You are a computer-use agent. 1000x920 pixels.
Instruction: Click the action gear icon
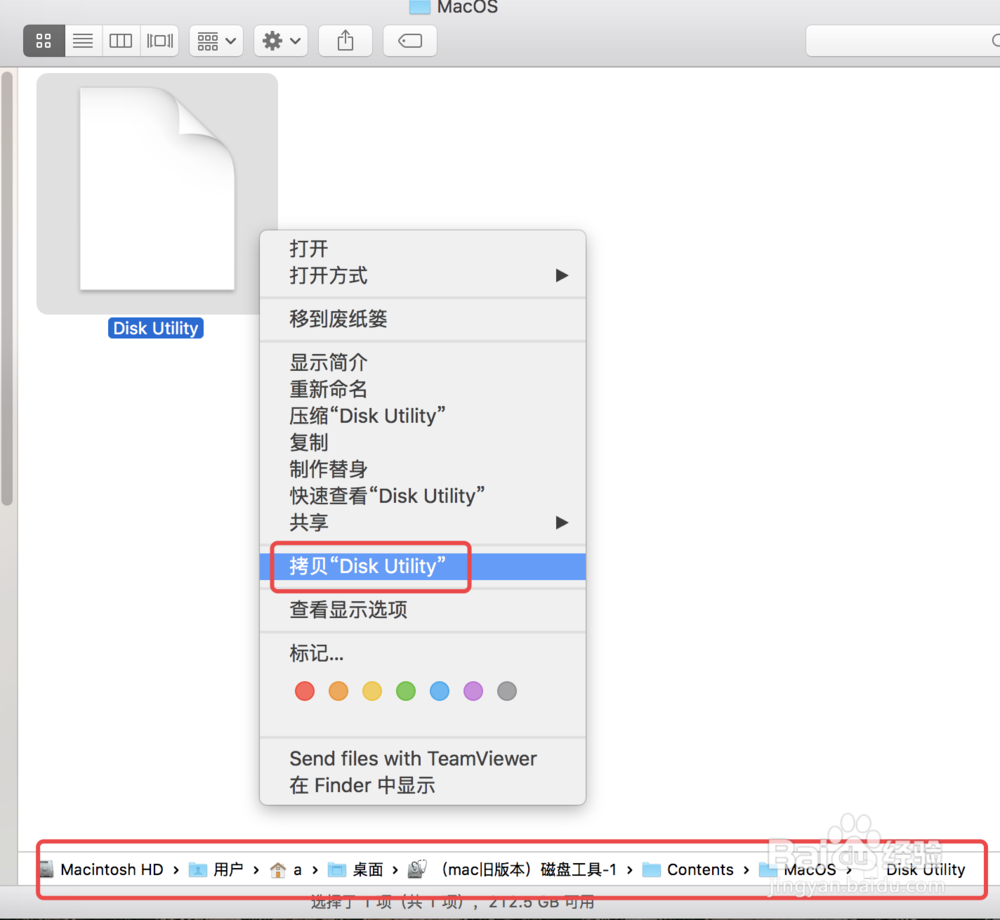coord(272,40)
